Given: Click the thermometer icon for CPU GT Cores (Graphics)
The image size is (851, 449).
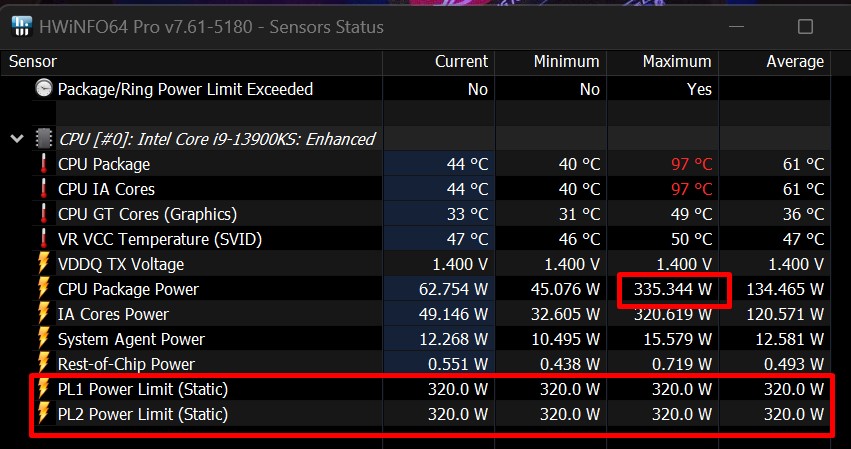Looking at the screenshot, I should 43,213.
